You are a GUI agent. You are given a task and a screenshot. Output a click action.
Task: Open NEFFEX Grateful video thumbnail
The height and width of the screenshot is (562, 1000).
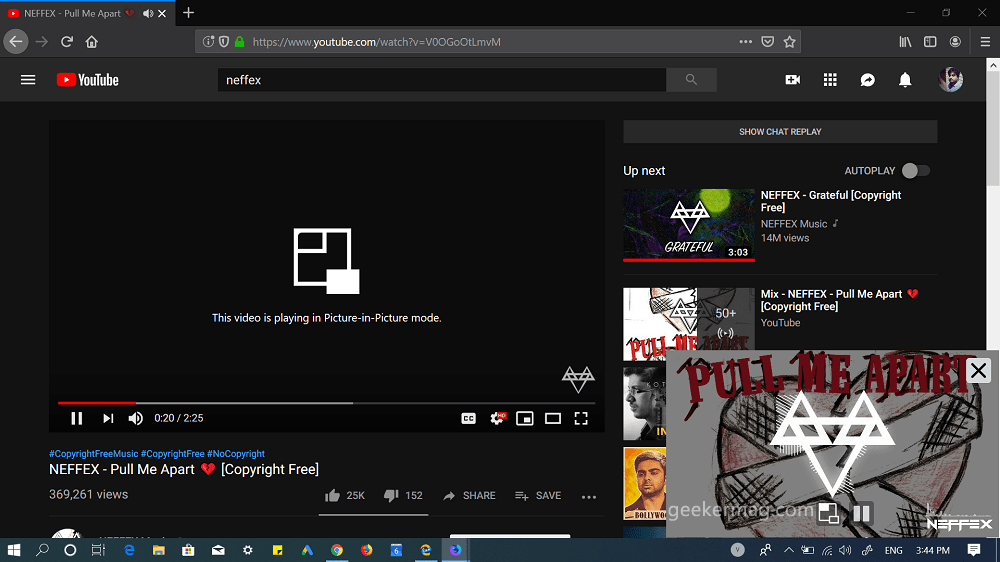click(x=689, y=225)
